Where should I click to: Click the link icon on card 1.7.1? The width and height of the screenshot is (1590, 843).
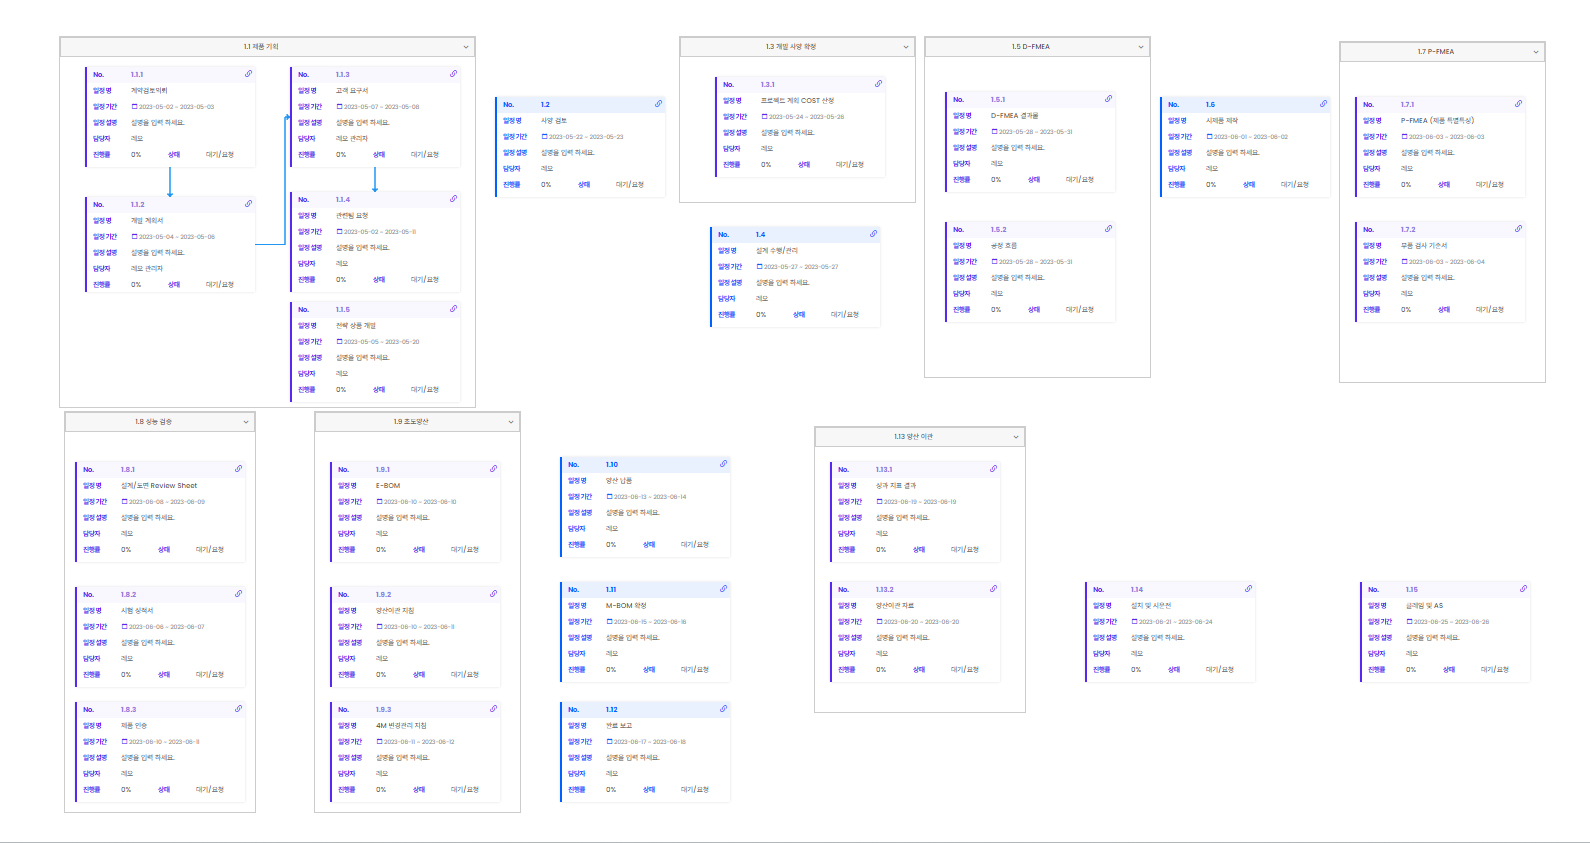pos(1518,104)
